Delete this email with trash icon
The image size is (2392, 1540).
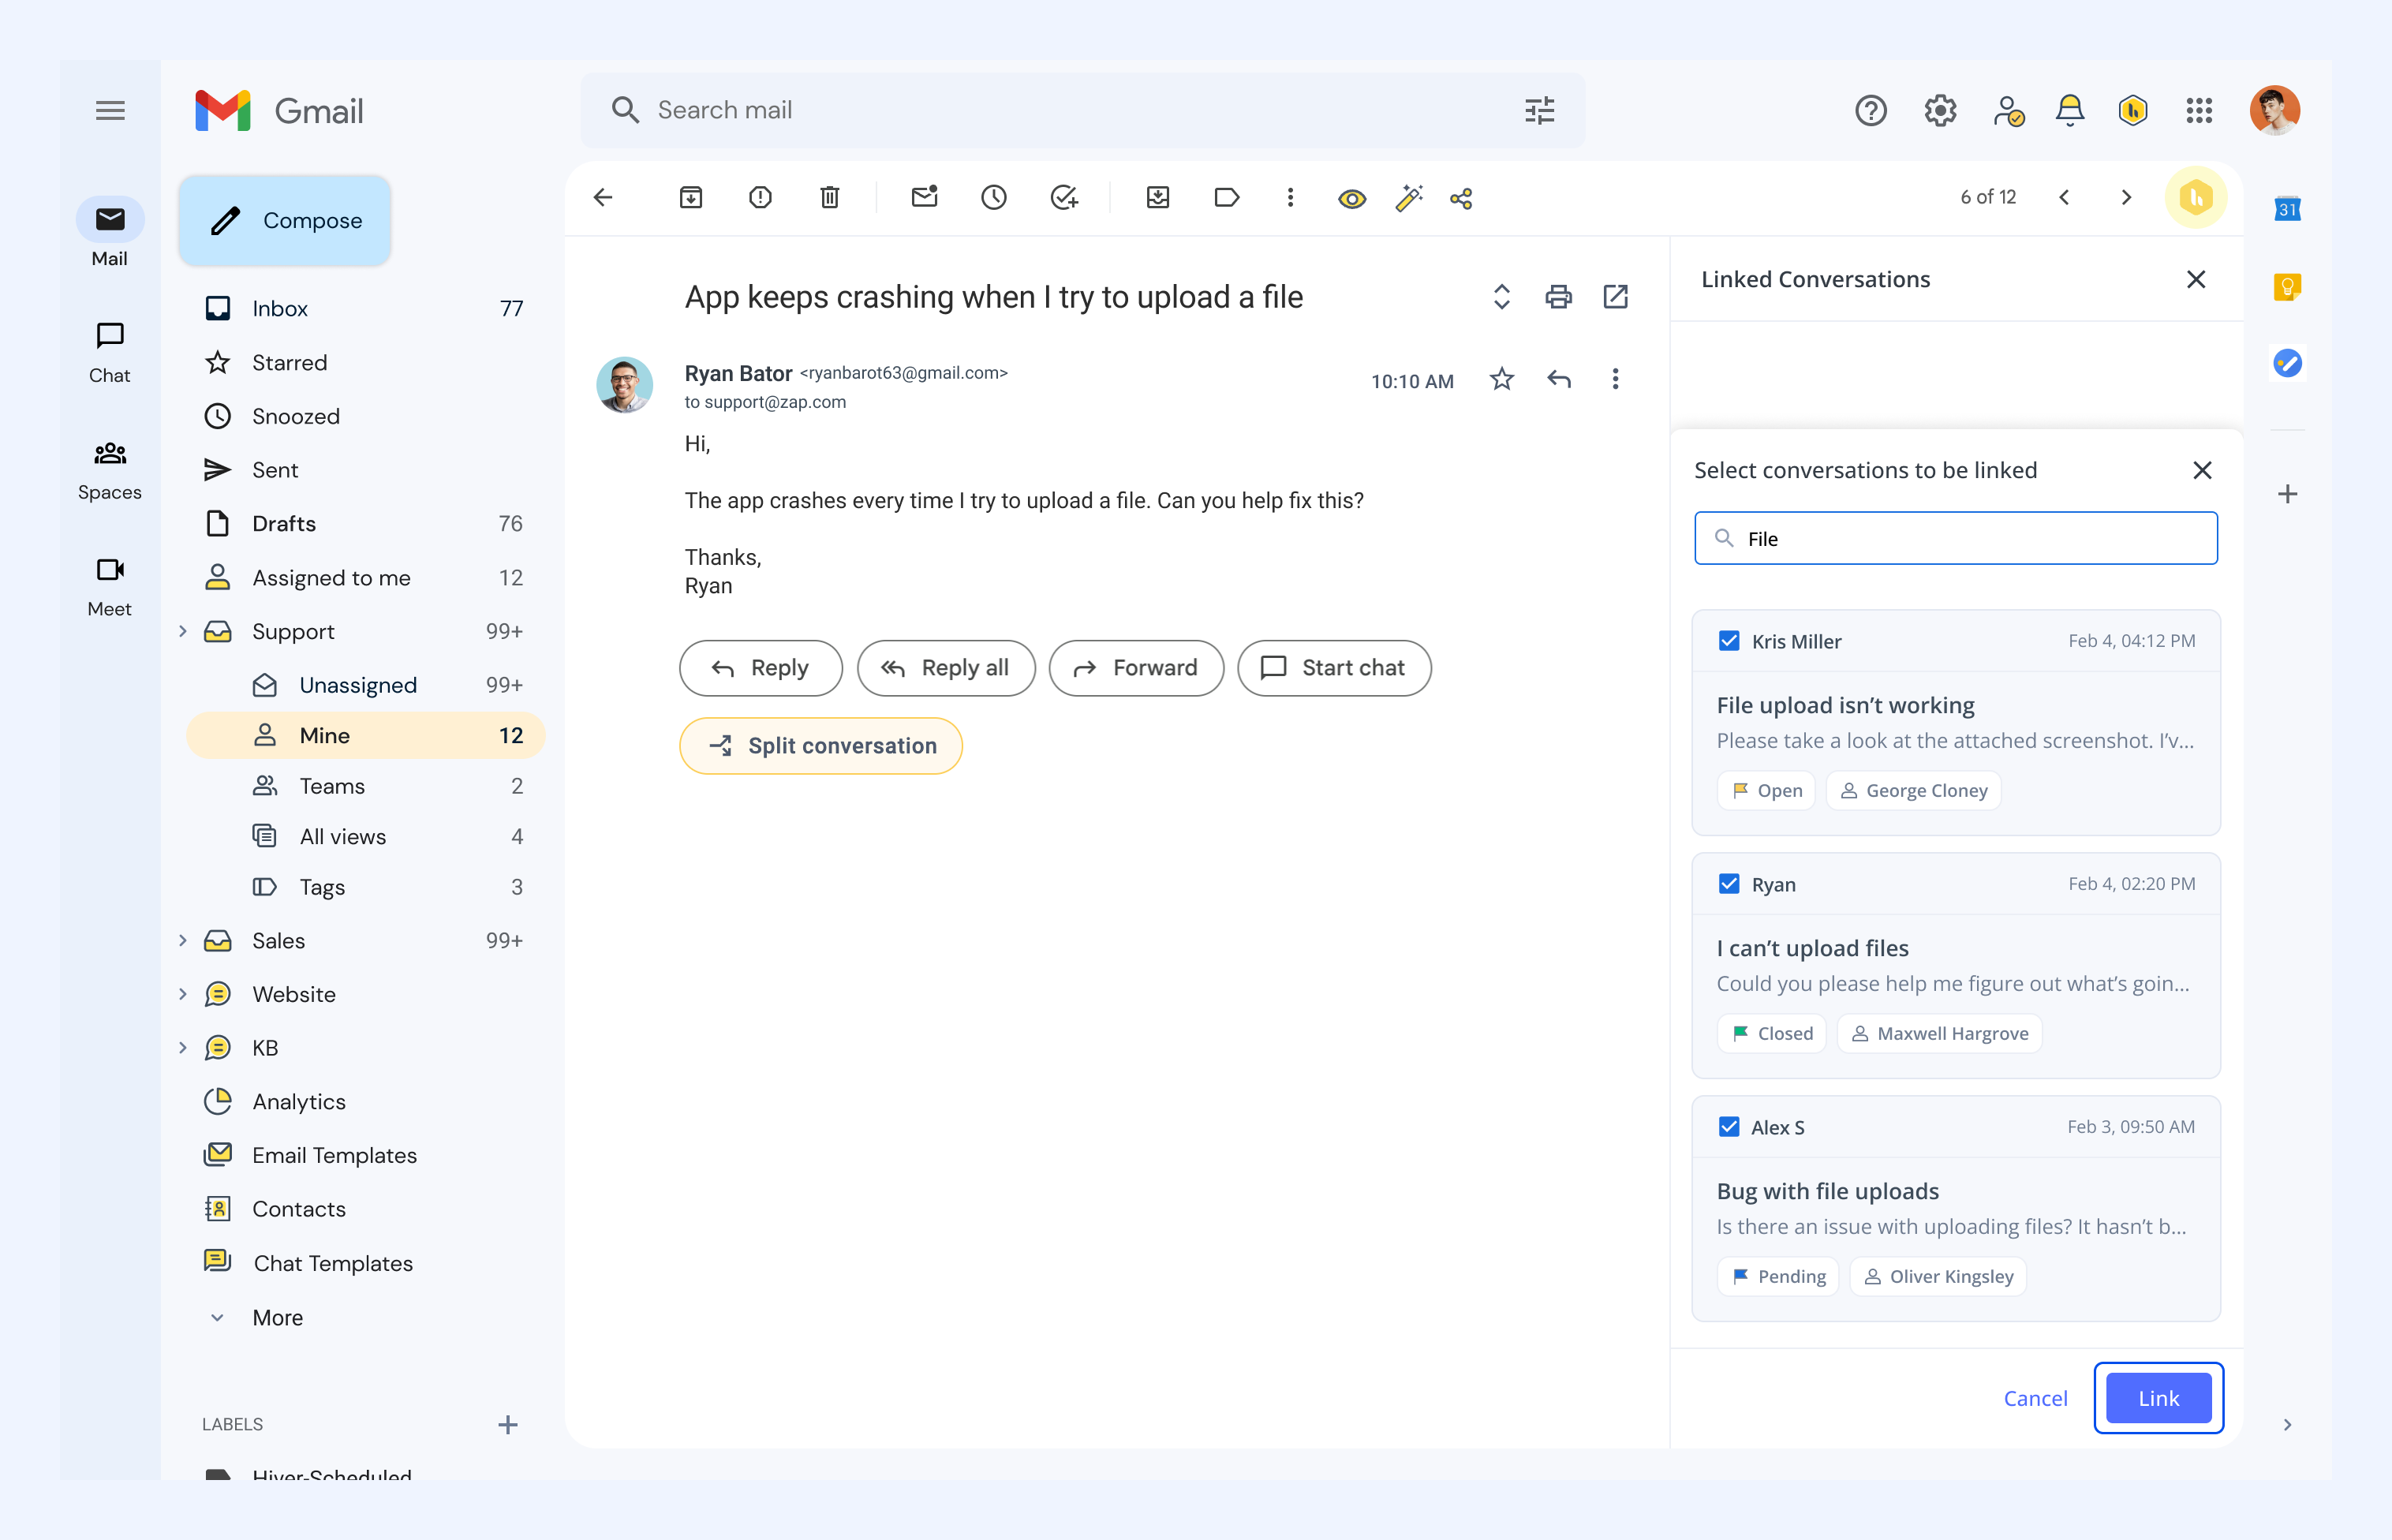pos(830,198)
